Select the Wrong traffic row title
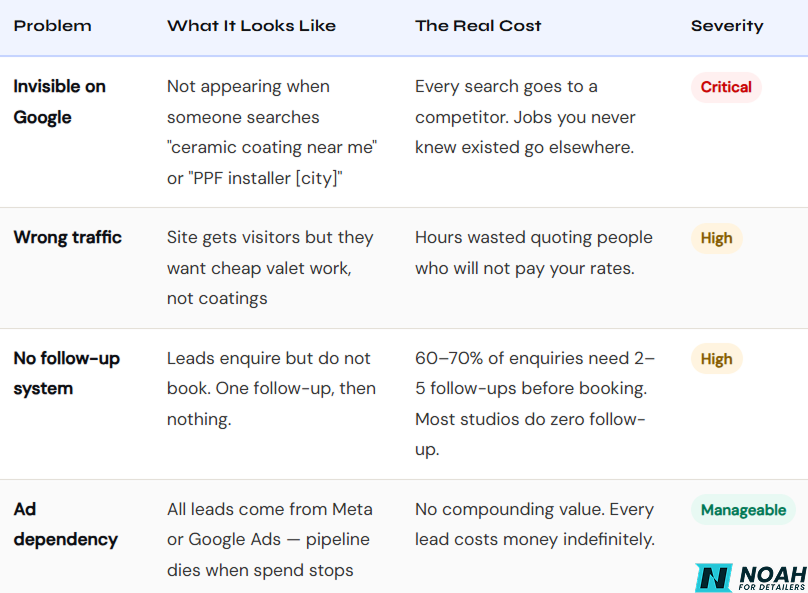Viewport: 808px width, 593px height. pyautogui.click(x=68, y=237)
